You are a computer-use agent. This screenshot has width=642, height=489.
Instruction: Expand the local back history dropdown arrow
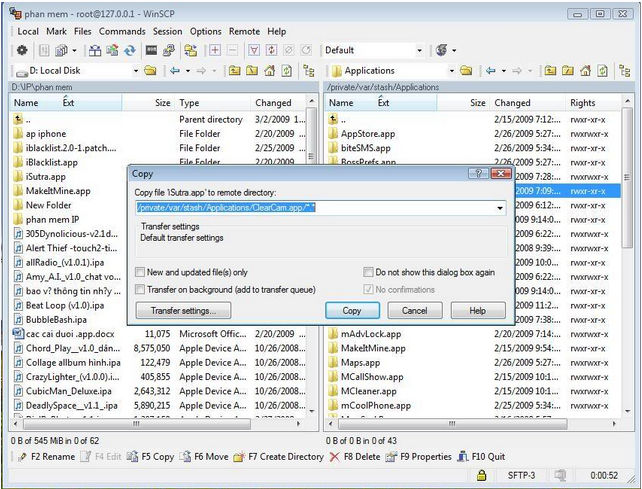coord(188,71)
